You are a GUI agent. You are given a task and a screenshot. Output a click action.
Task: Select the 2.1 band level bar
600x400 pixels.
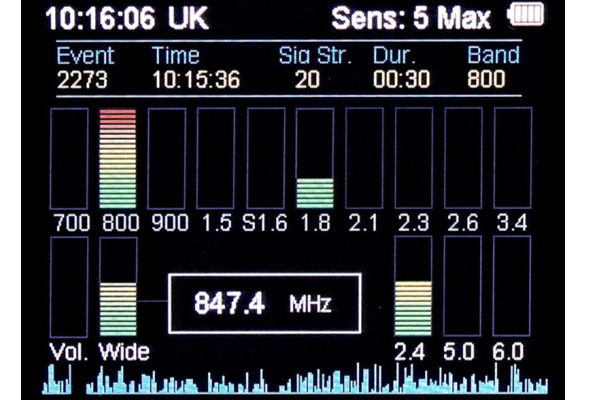pos(364,158)
